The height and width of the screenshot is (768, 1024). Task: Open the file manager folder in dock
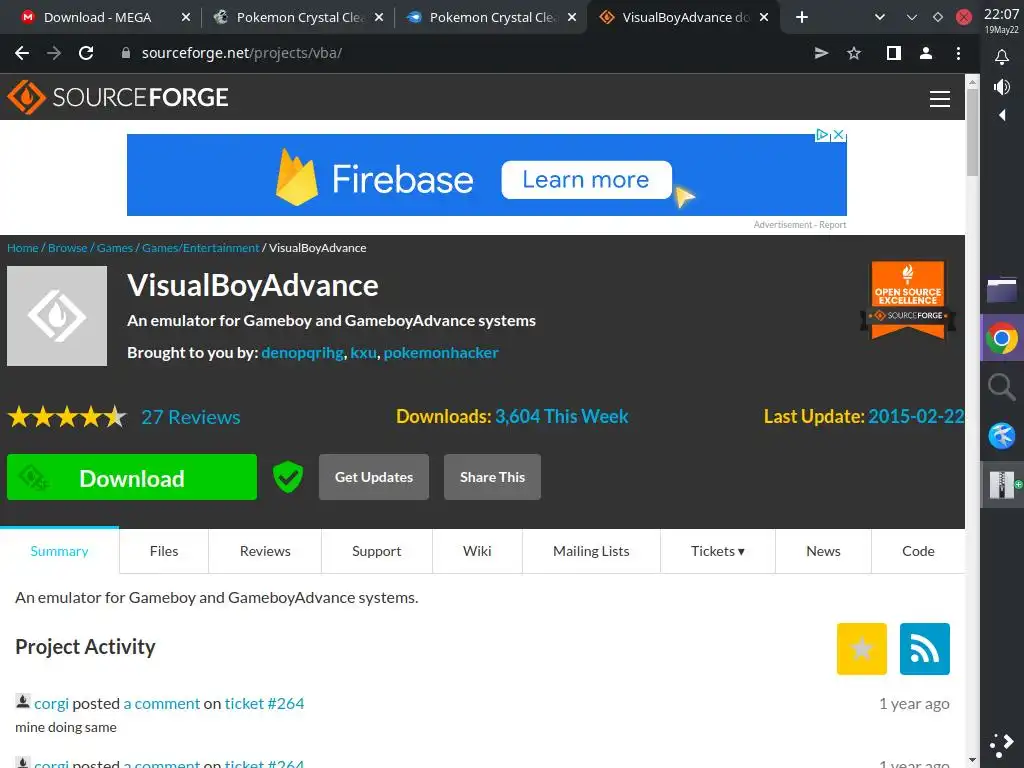1002,290
